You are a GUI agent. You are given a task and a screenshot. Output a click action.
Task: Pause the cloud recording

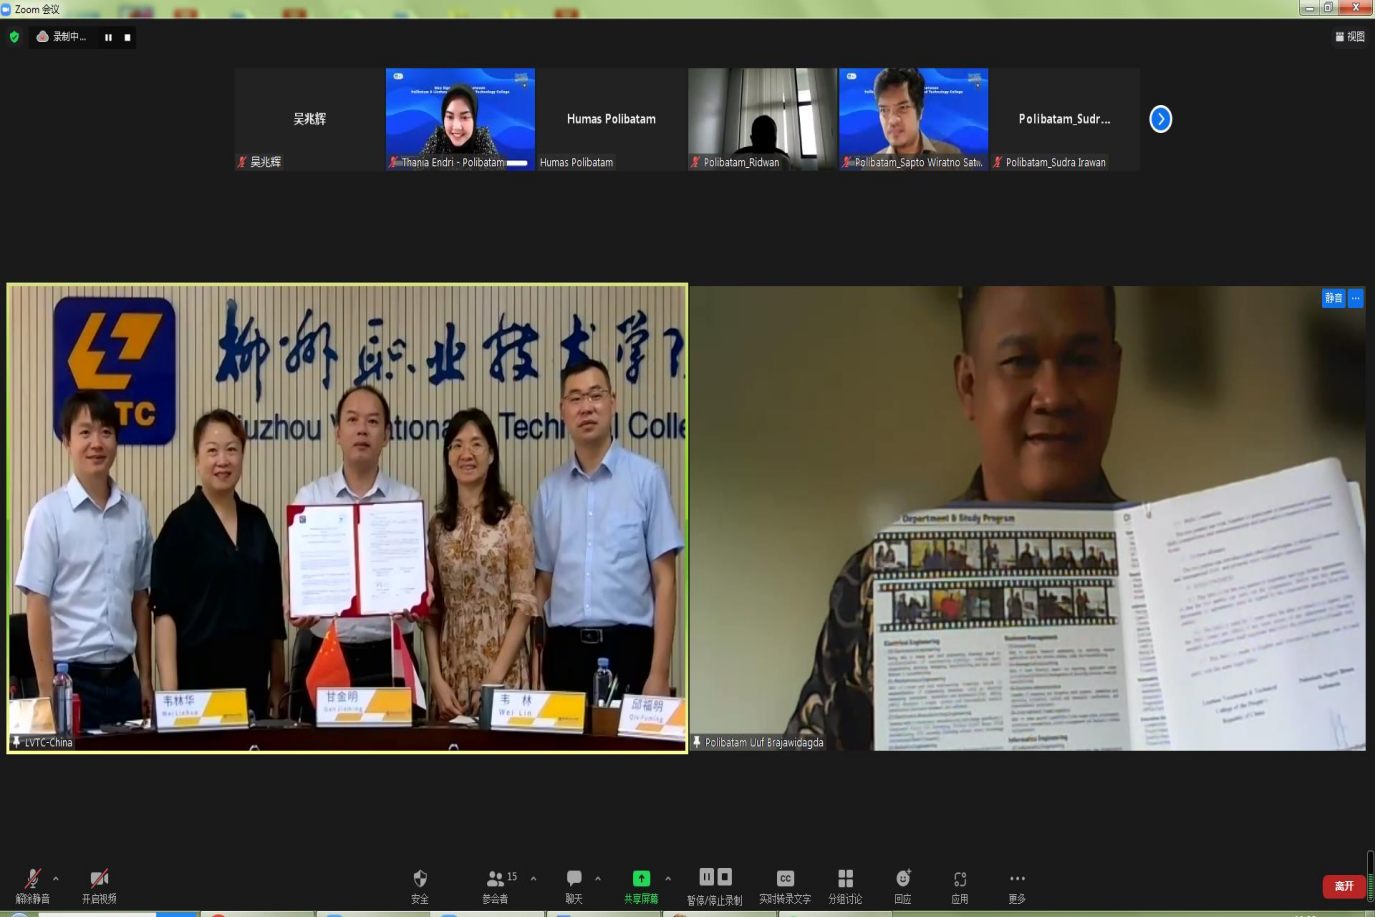pos(108,37)
